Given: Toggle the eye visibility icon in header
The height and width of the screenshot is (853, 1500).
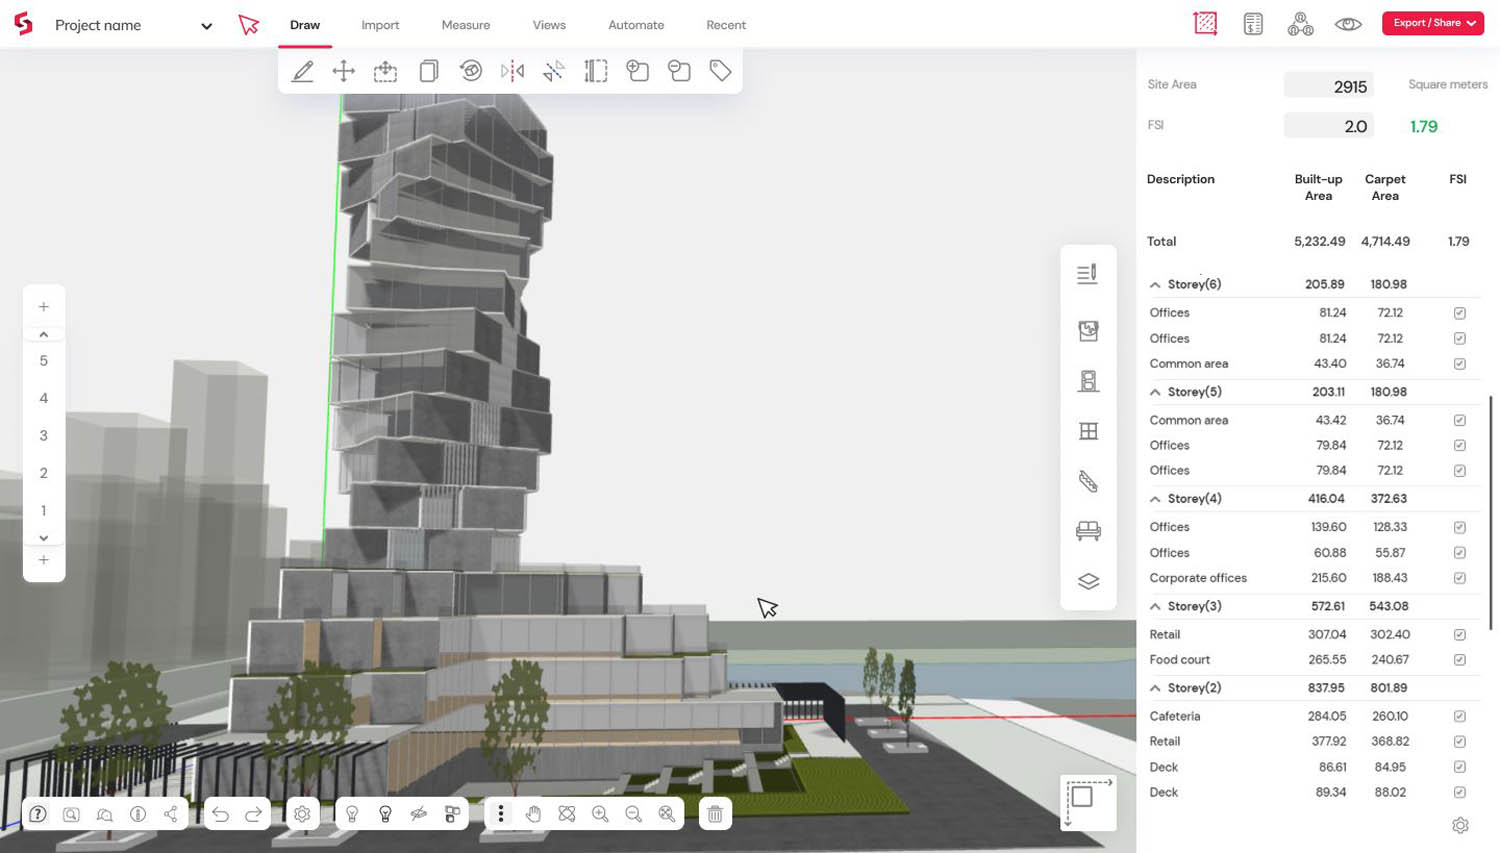Looking at the screenshot, I should click(1347, 24).
